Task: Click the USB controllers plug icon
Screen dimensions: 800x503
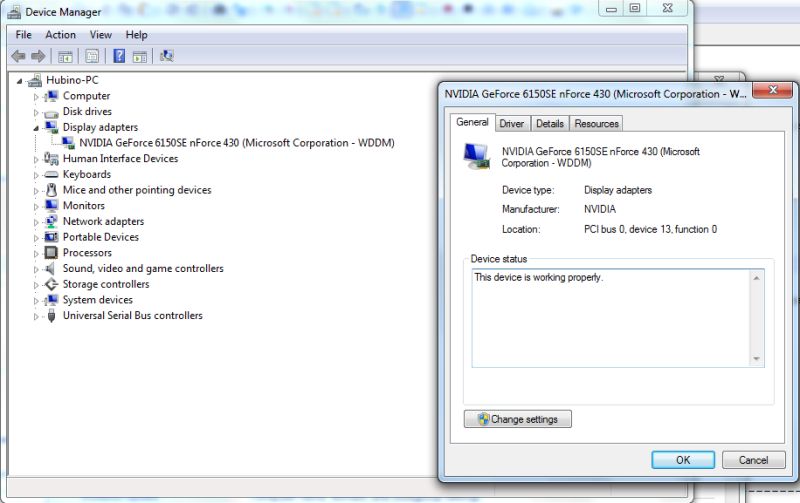Action: coord(51,316)
